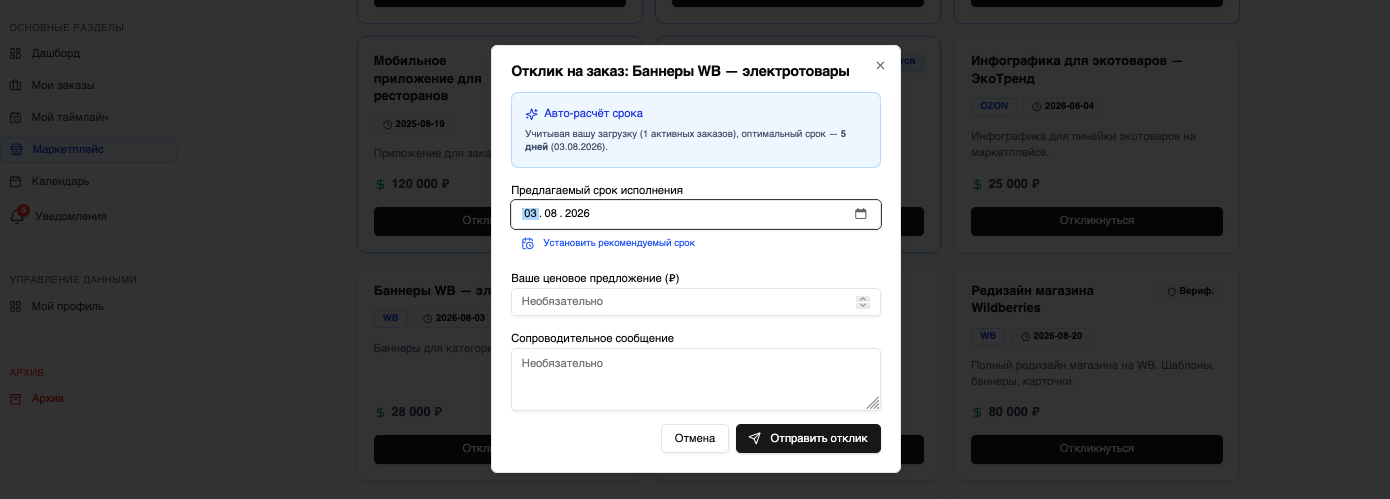Open the calendar picker in date field

tap(860, 213)
